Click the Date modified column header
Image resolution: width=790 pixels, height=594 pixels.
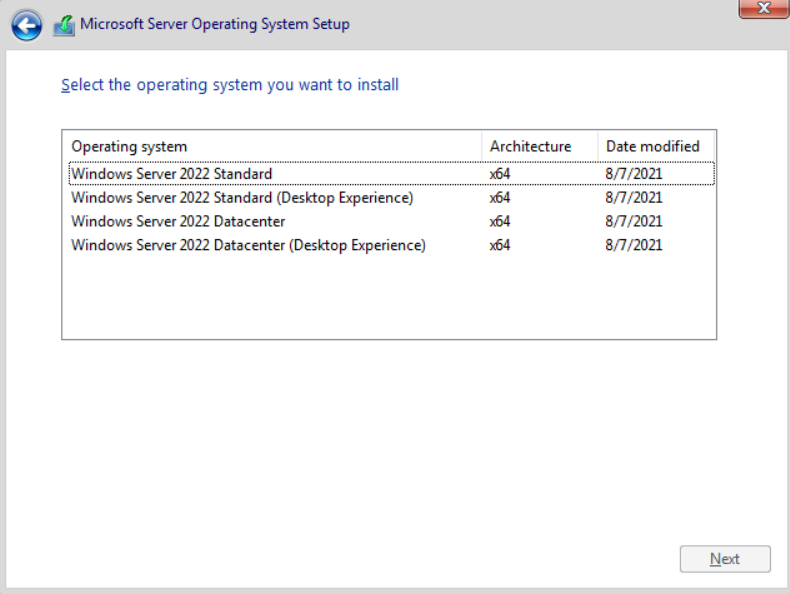click(x=653, y=146)
